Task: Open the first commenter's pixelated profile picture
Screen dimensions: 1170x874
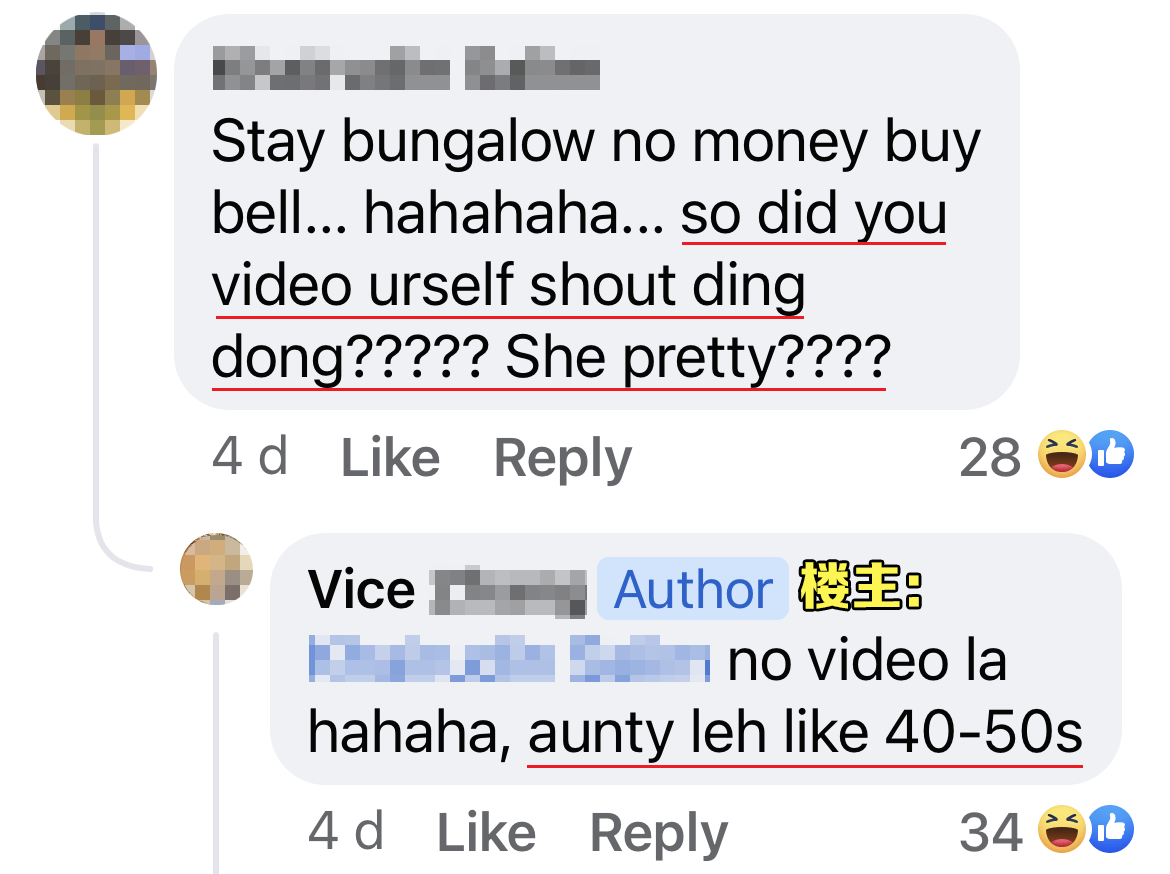Action: tap(96, 74)
